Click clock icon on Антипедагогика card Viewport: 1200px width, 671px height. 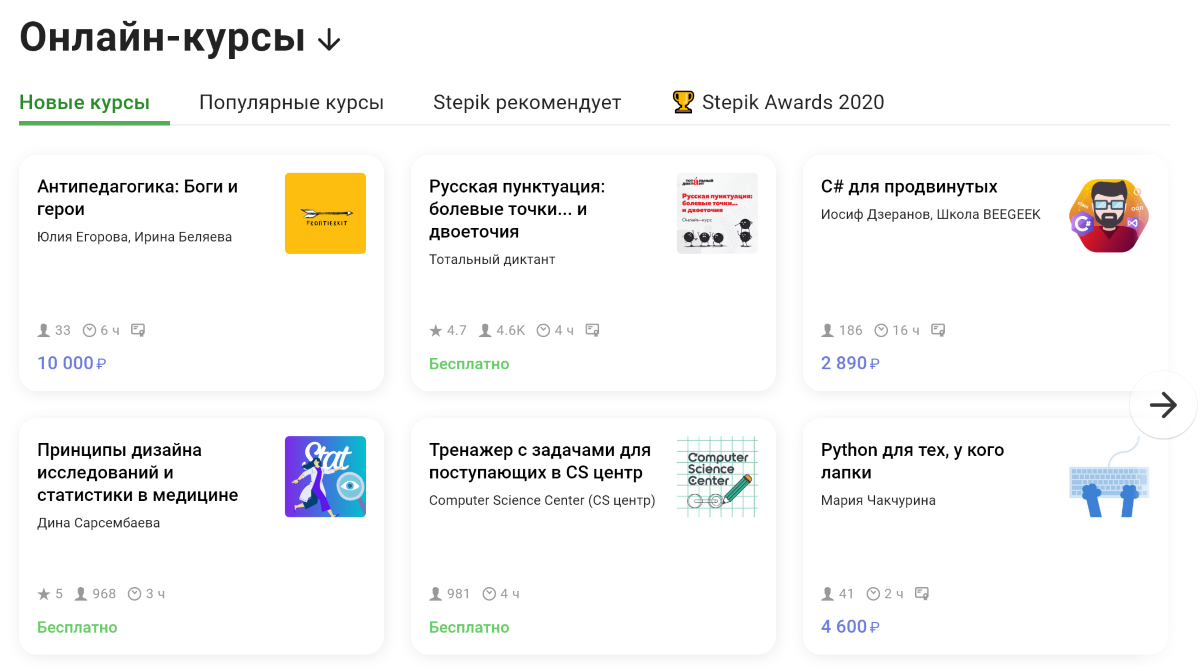click(x=89, y=330)
